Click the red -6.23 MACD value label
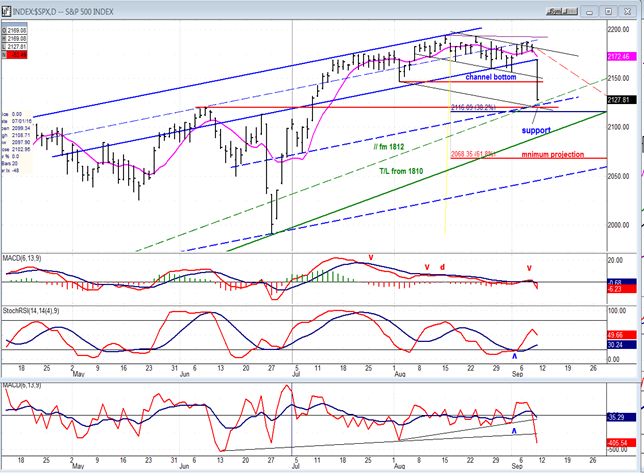 point(621,289)
